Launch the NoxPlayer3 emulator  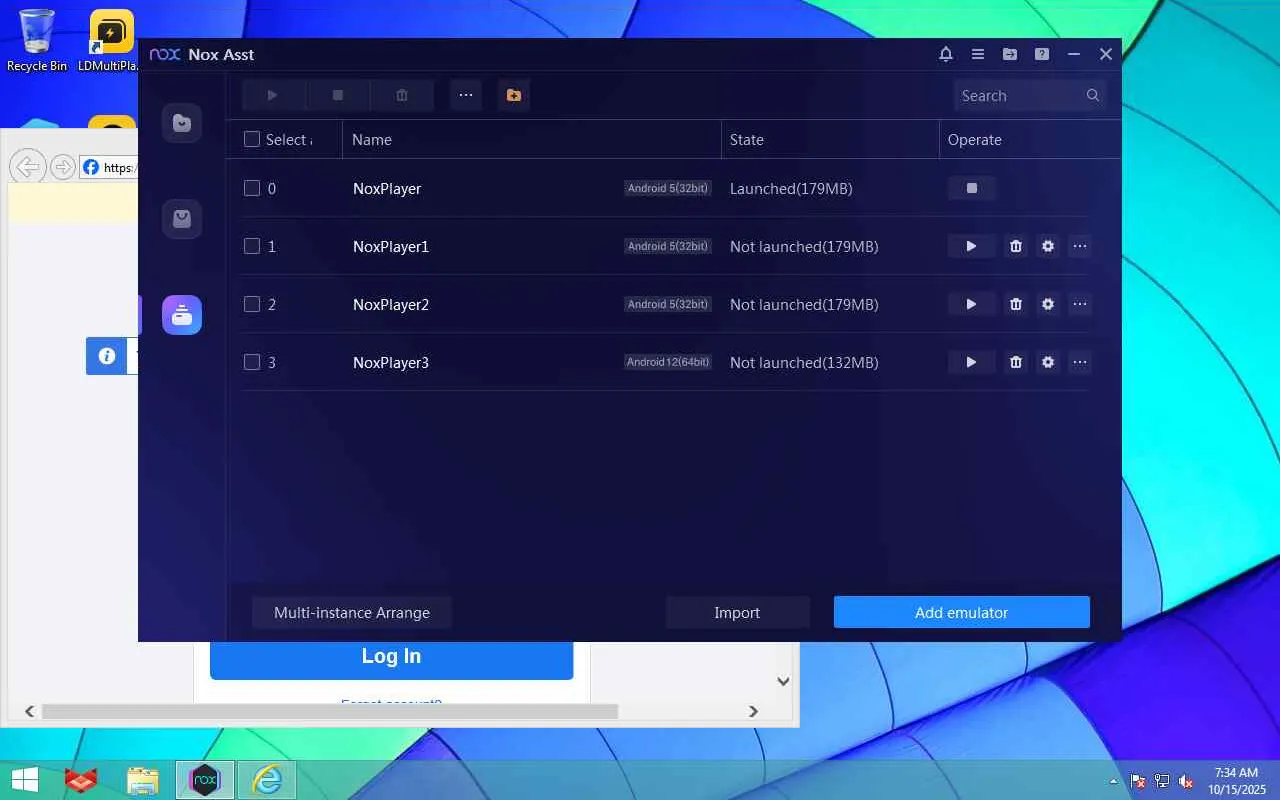(972, 362)
